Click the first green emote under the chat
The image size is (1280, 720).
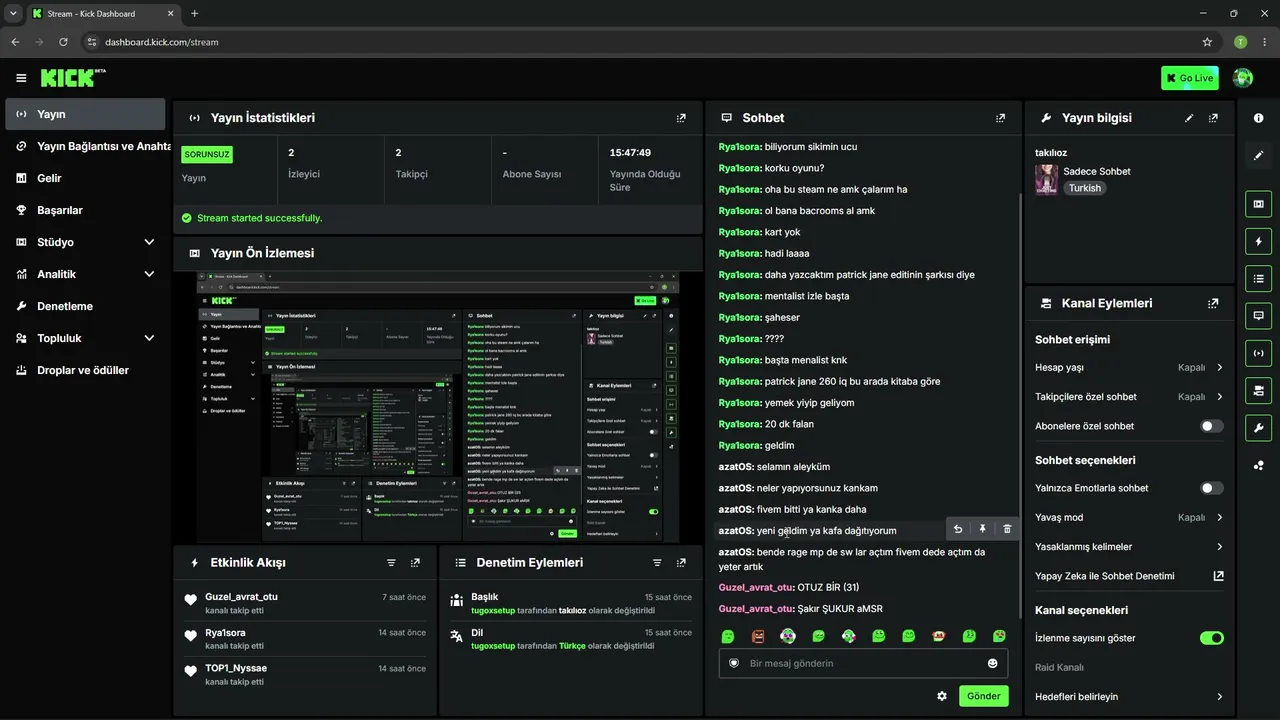point(728,636)
